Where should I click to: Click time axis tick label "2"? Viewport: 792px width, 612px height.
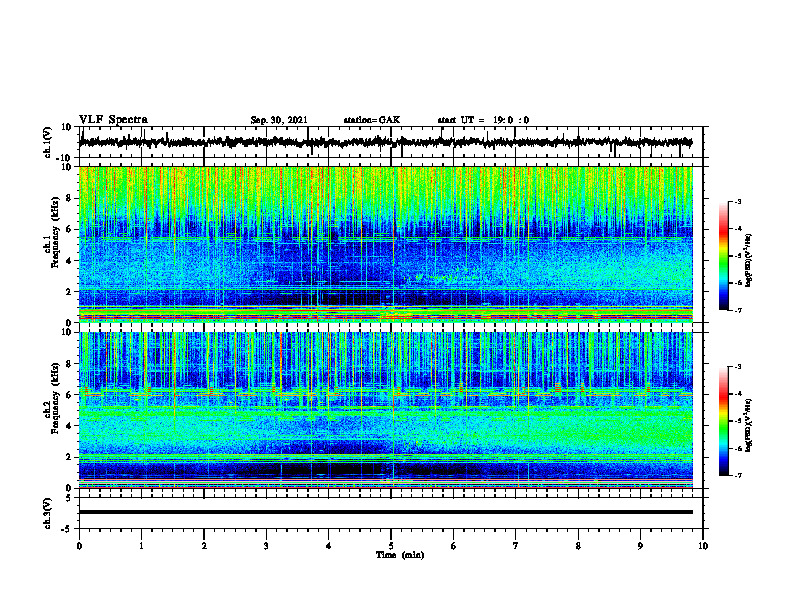[204, 546]
